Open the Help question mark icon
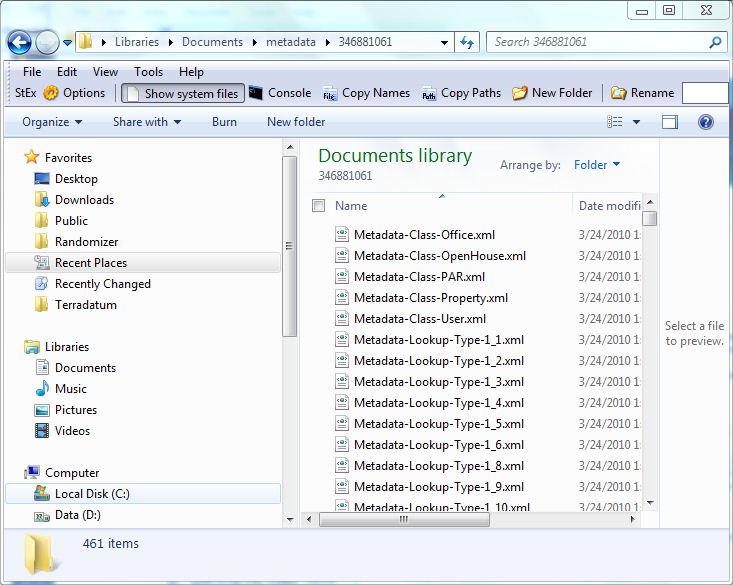733x585 pixels. click(705, 122)
